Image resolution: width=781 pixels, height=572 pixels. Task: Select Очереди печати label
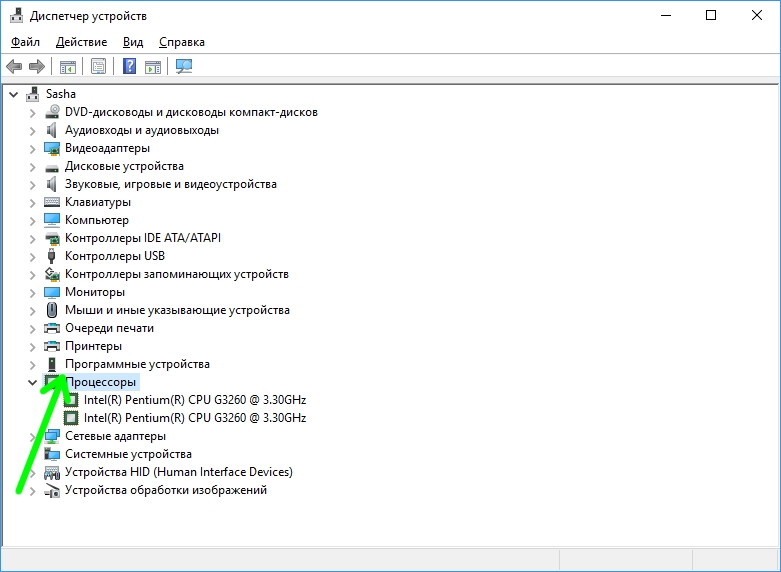pyautogui.click(x=110, y=328)
